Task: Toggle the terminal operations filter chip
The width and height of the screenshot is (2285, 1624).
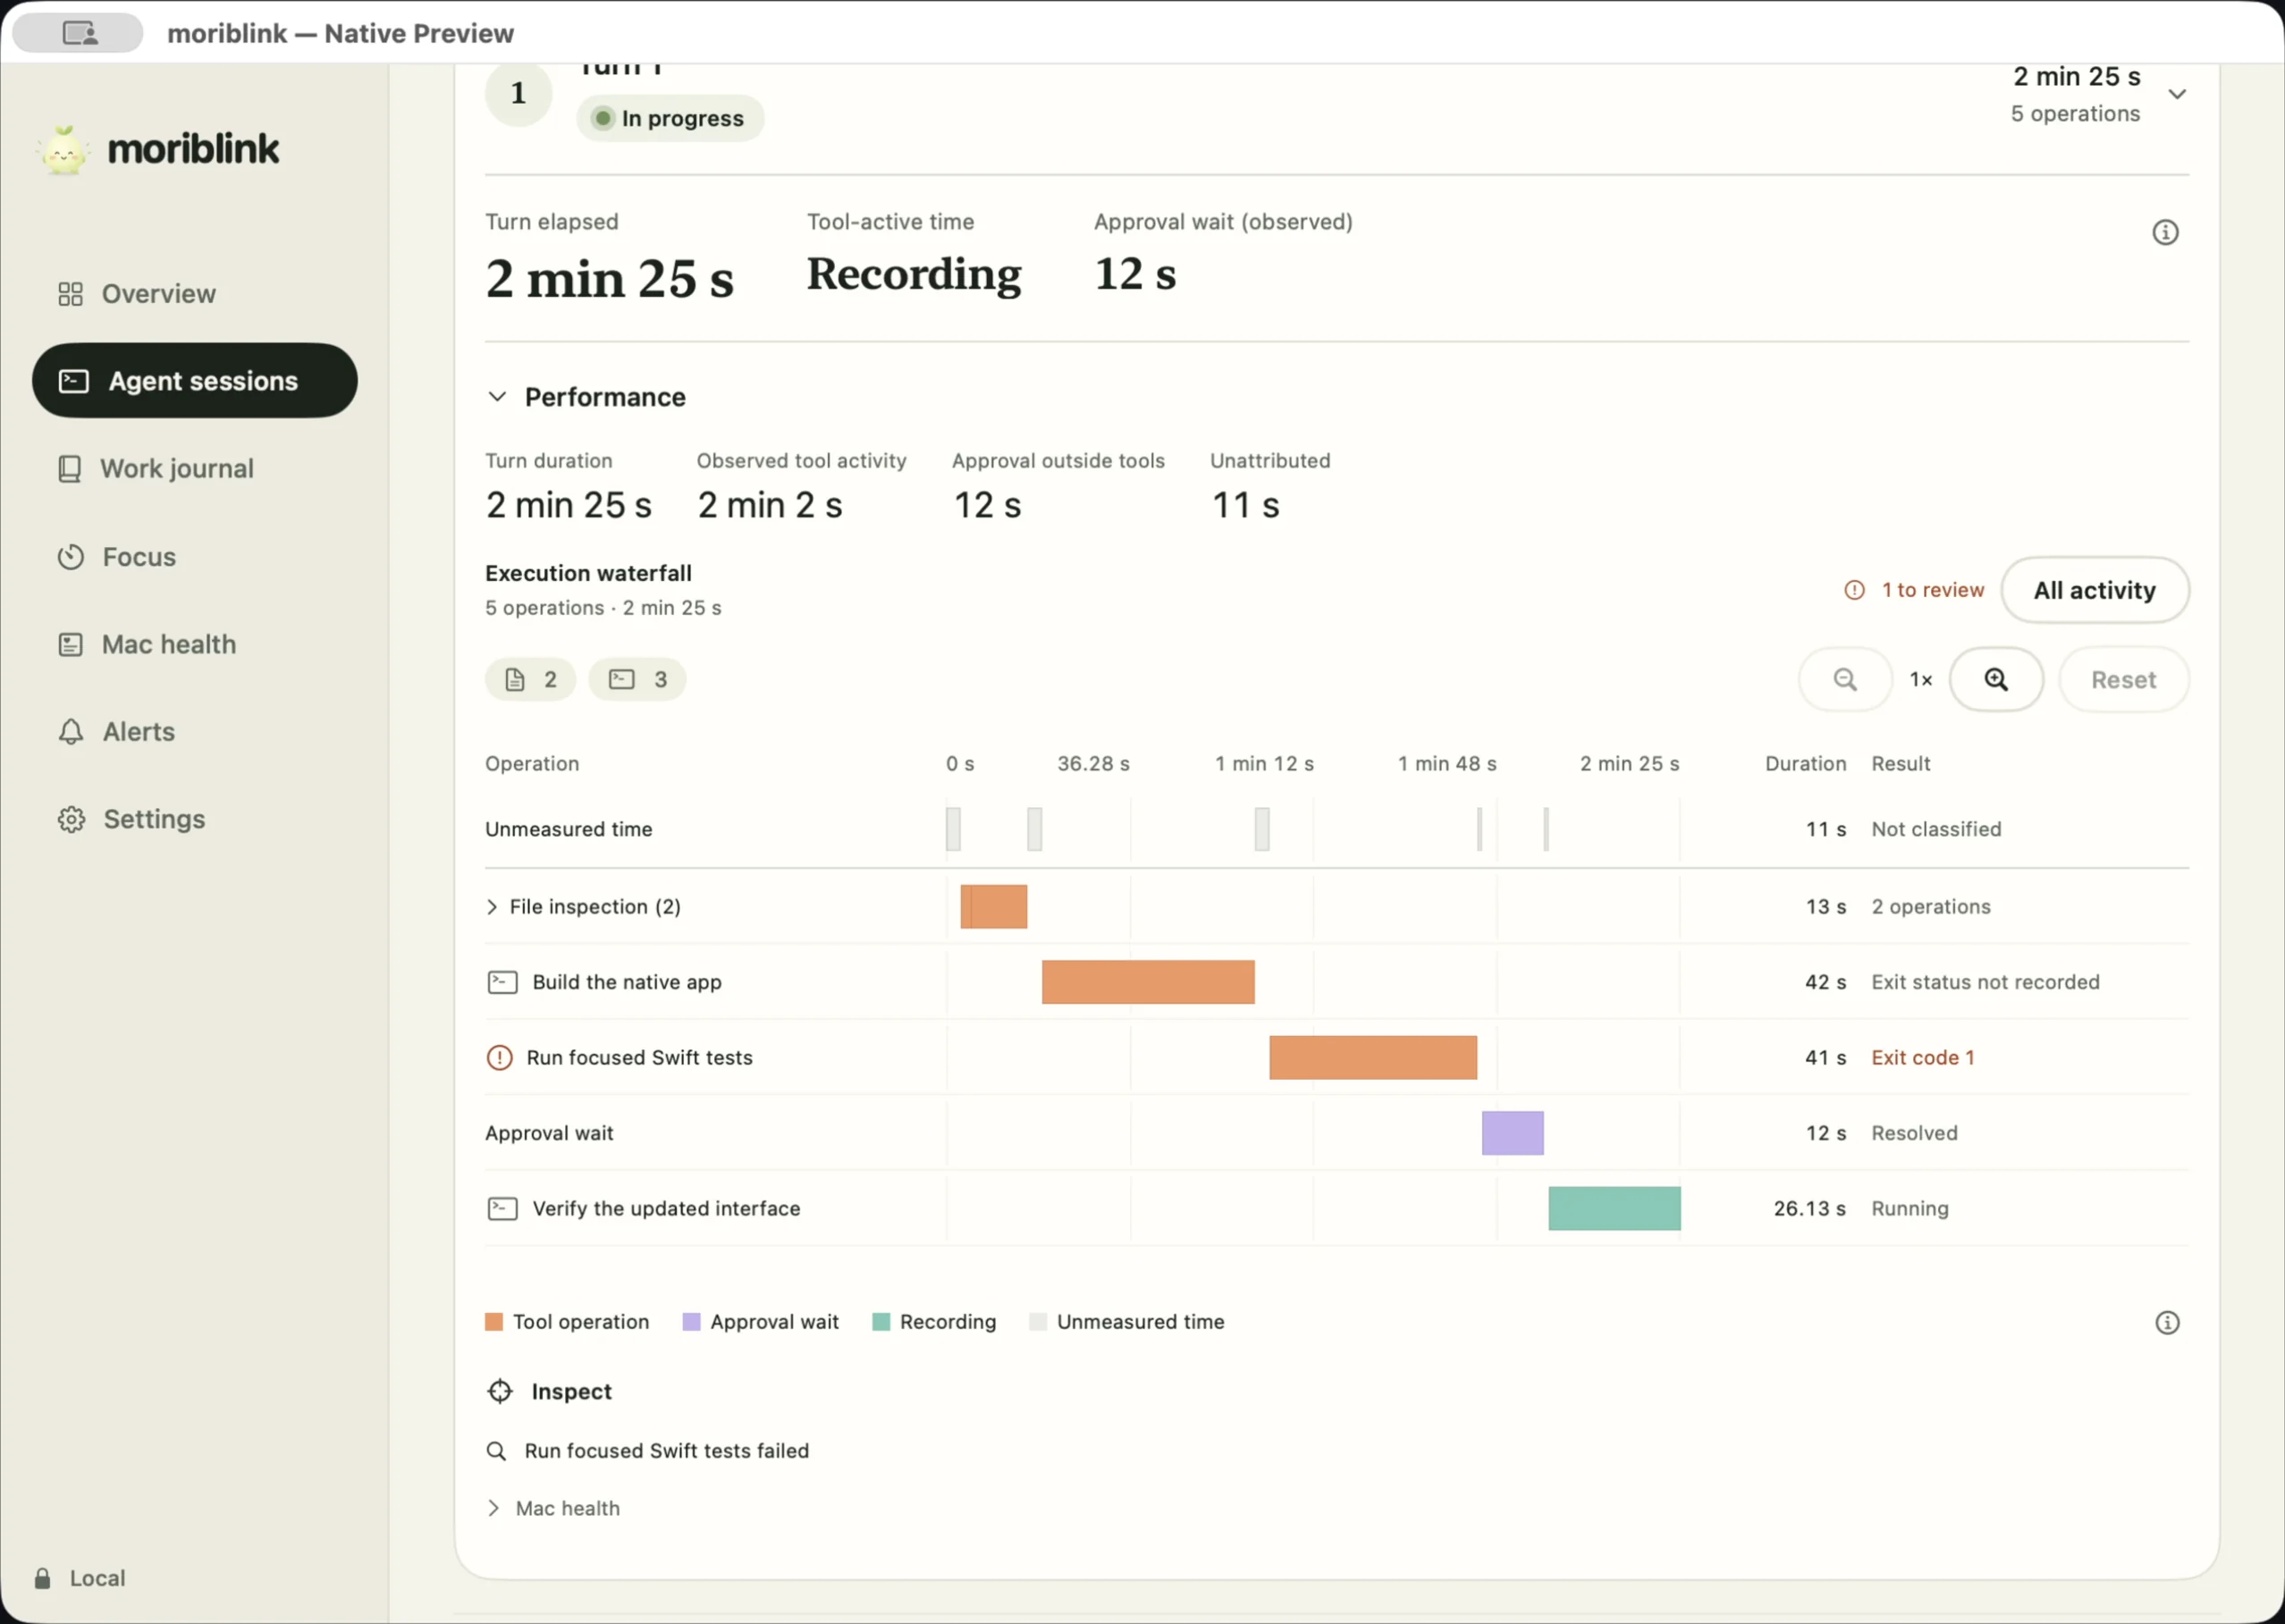Action: (x=637, y=680)
